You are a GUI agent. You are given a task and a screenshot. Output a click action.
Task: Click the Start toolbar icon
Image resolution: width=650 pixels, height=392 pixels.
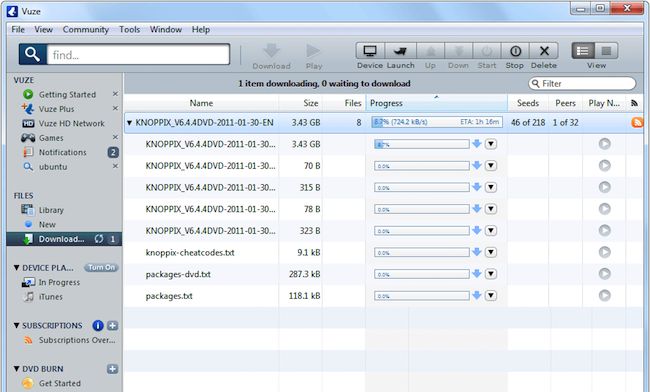(x=487, y=51)
